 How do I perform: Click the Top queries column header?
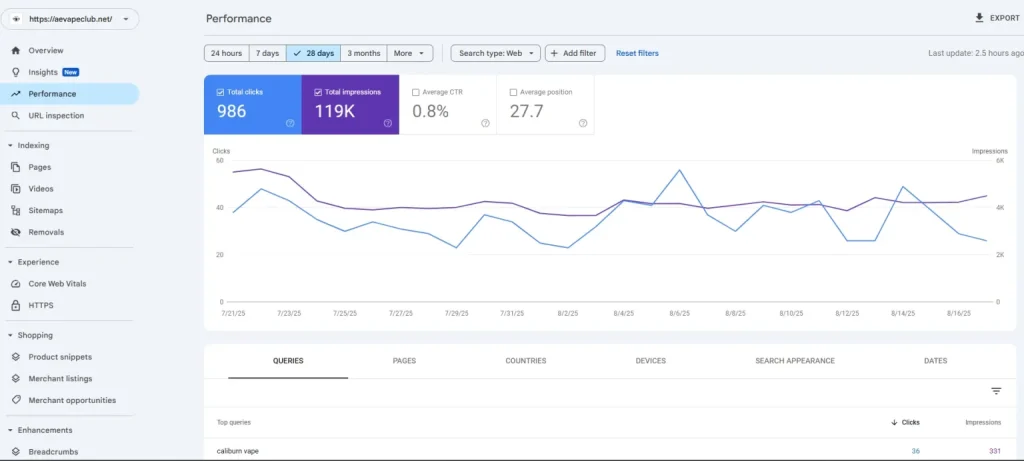click(234, 422)
